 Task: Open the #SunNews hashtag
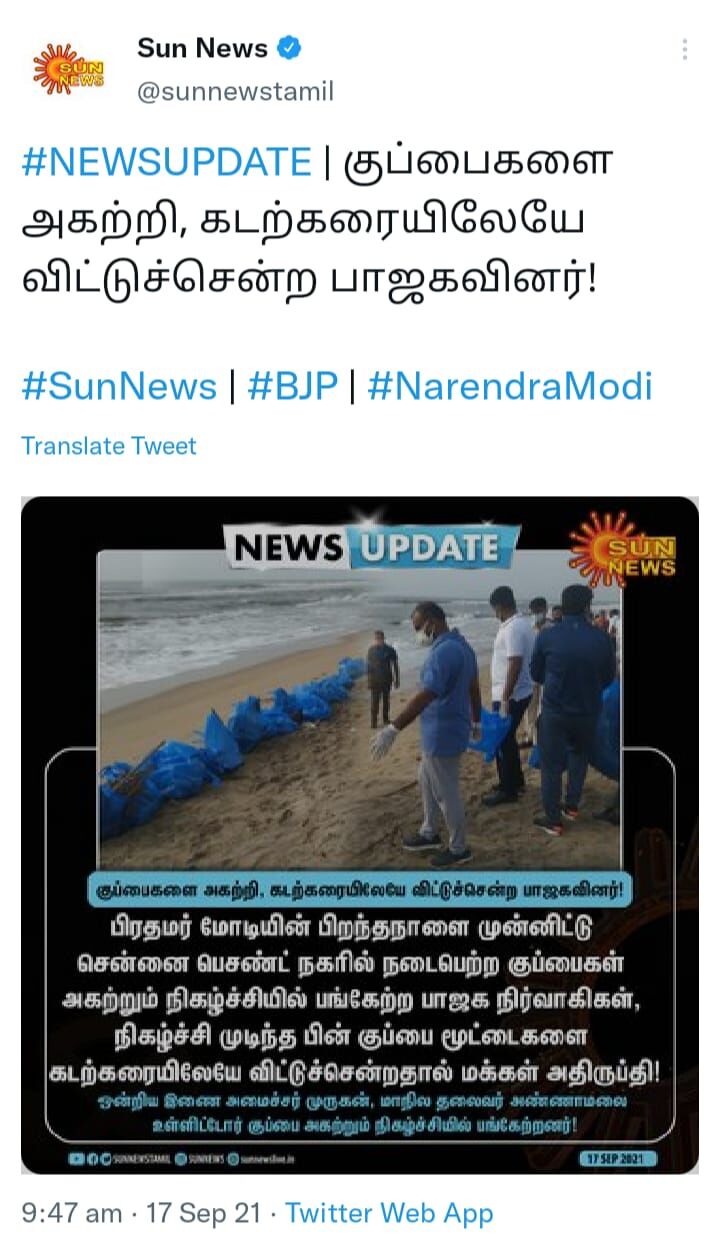[119, 386]
